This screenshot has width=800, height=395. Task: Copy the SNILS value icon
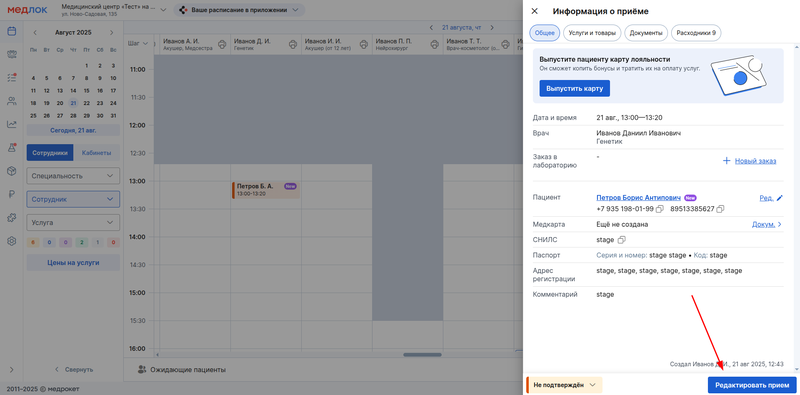pos(621,239)
